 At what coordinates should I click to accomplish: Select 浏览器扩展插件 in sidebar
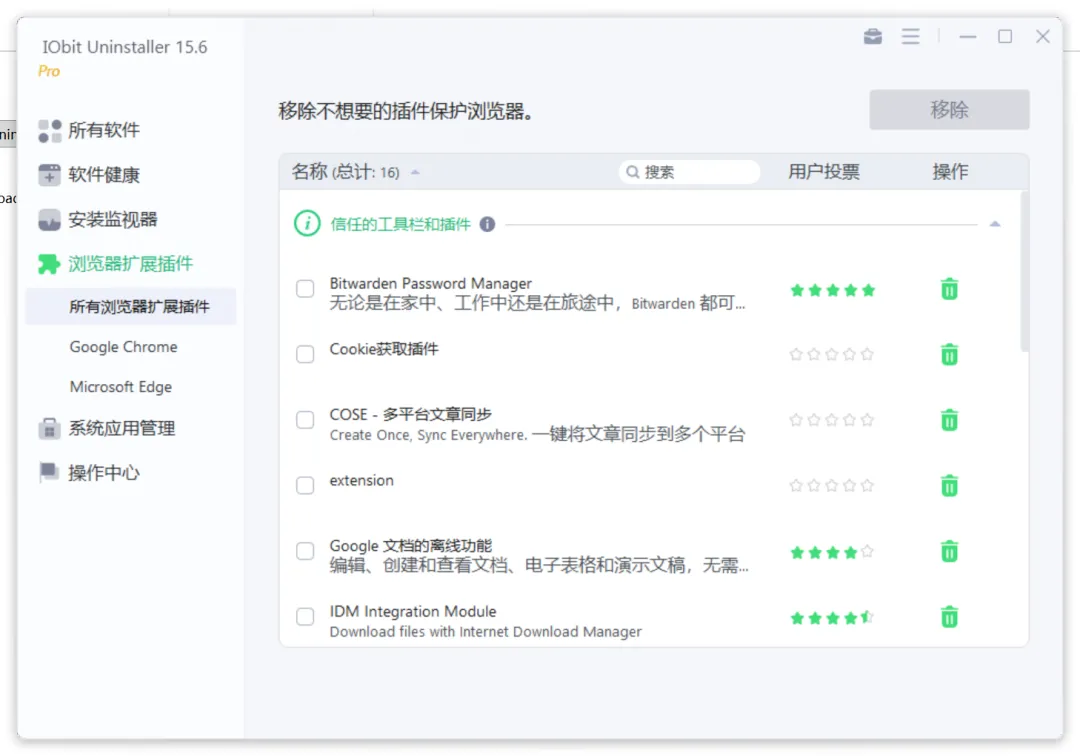coord(130,264)
